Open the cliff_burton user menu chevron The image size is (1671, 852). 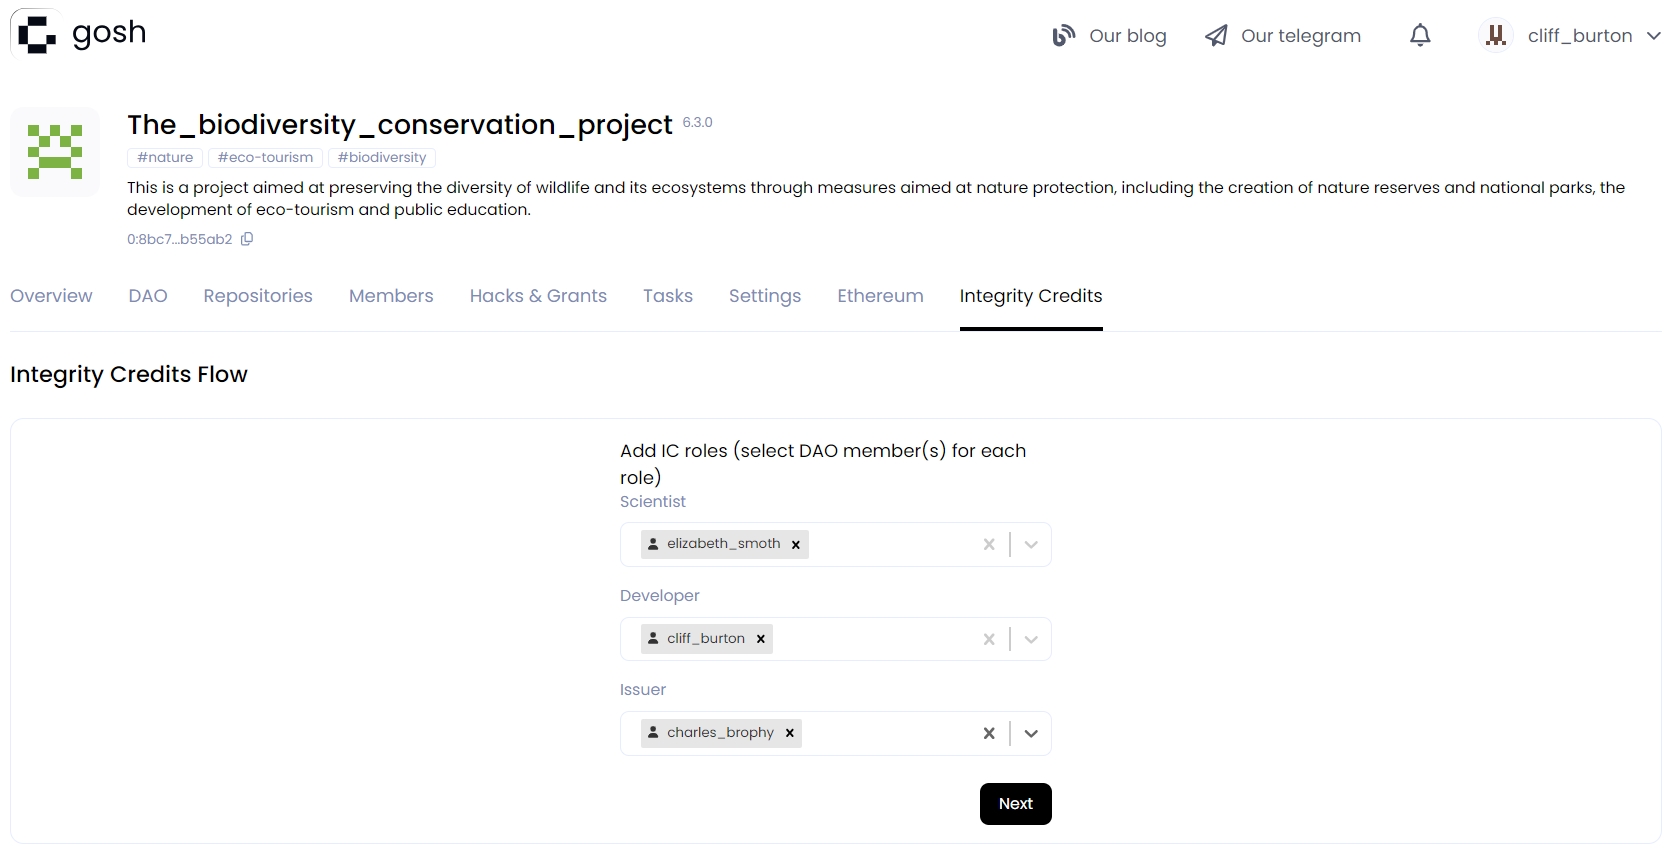point(1653,36)
